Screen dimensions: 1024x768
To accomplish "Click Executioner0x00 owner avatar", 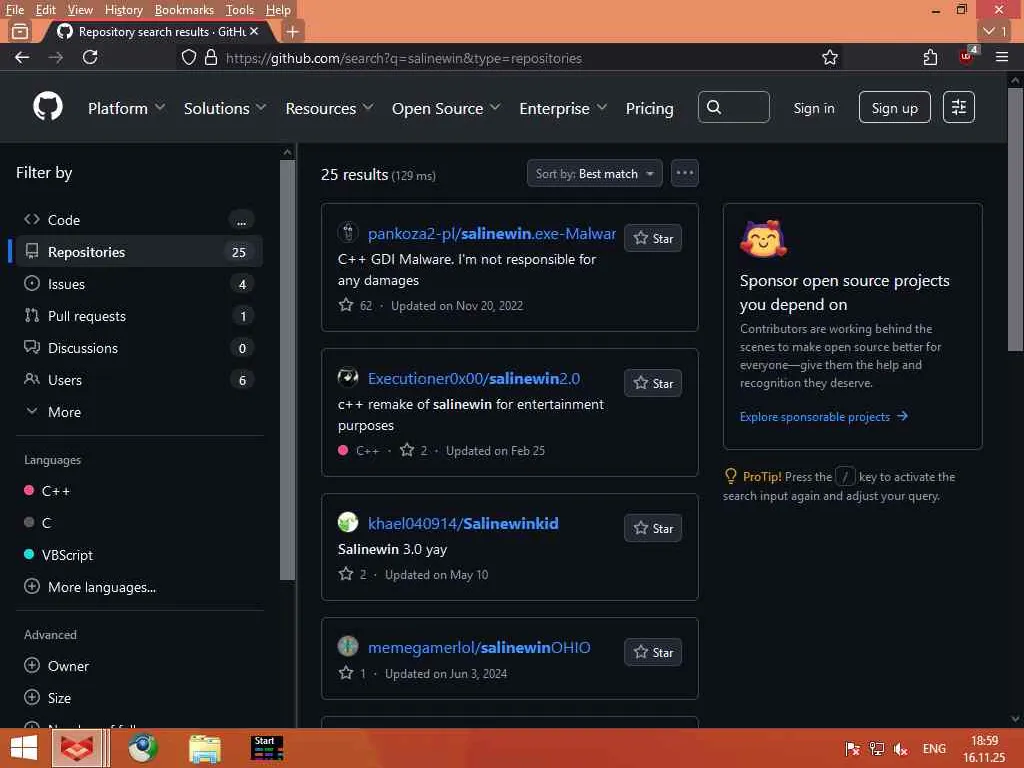I will (347, 377).
